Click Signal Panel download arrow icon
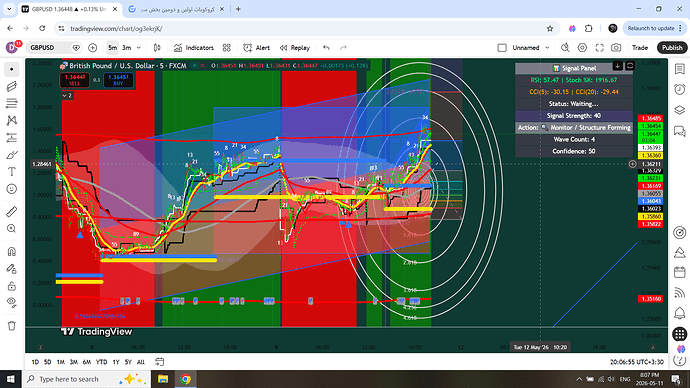The width and height of the screenshot is (690, 388). (617, 66)
